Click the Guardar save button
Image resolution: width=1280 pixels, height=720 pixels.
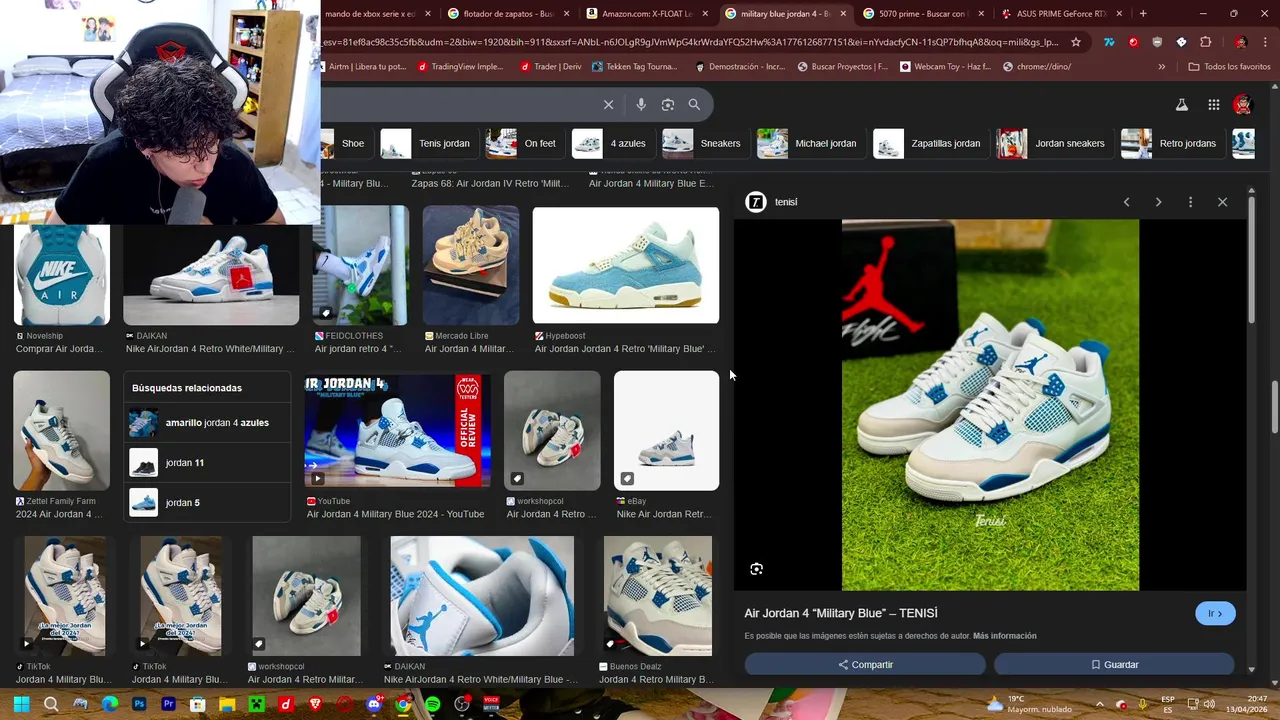[1114, 665]
